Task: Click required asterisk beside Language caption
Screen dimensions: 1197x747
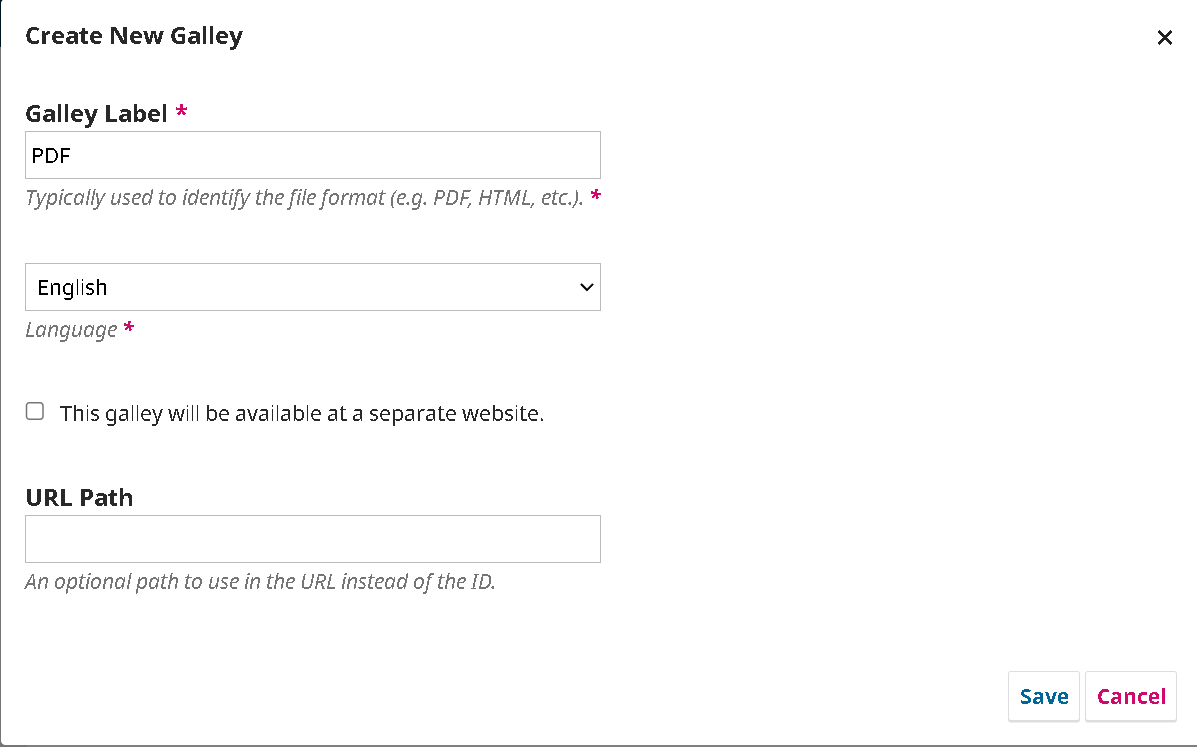Action: point(128,329)
